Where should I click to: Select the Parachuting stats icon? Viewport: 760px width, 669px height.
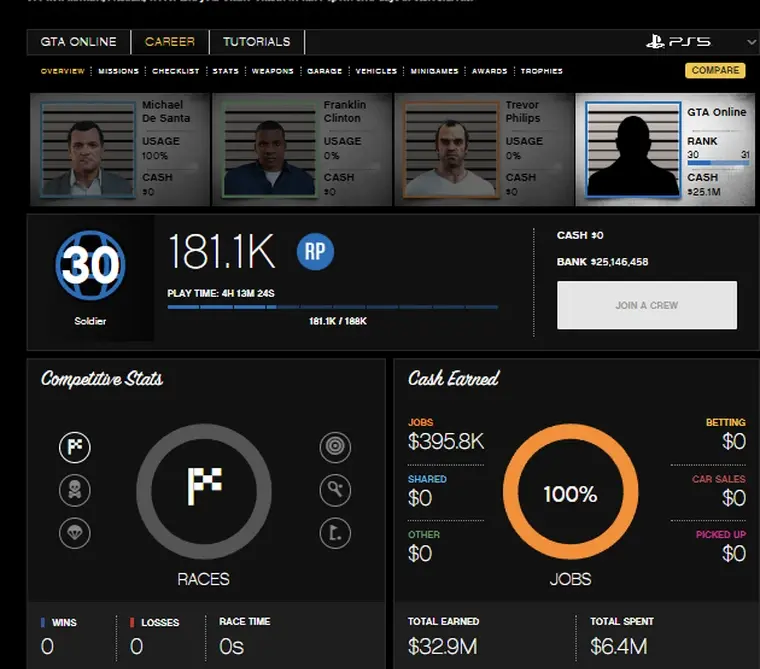[75, 532]
